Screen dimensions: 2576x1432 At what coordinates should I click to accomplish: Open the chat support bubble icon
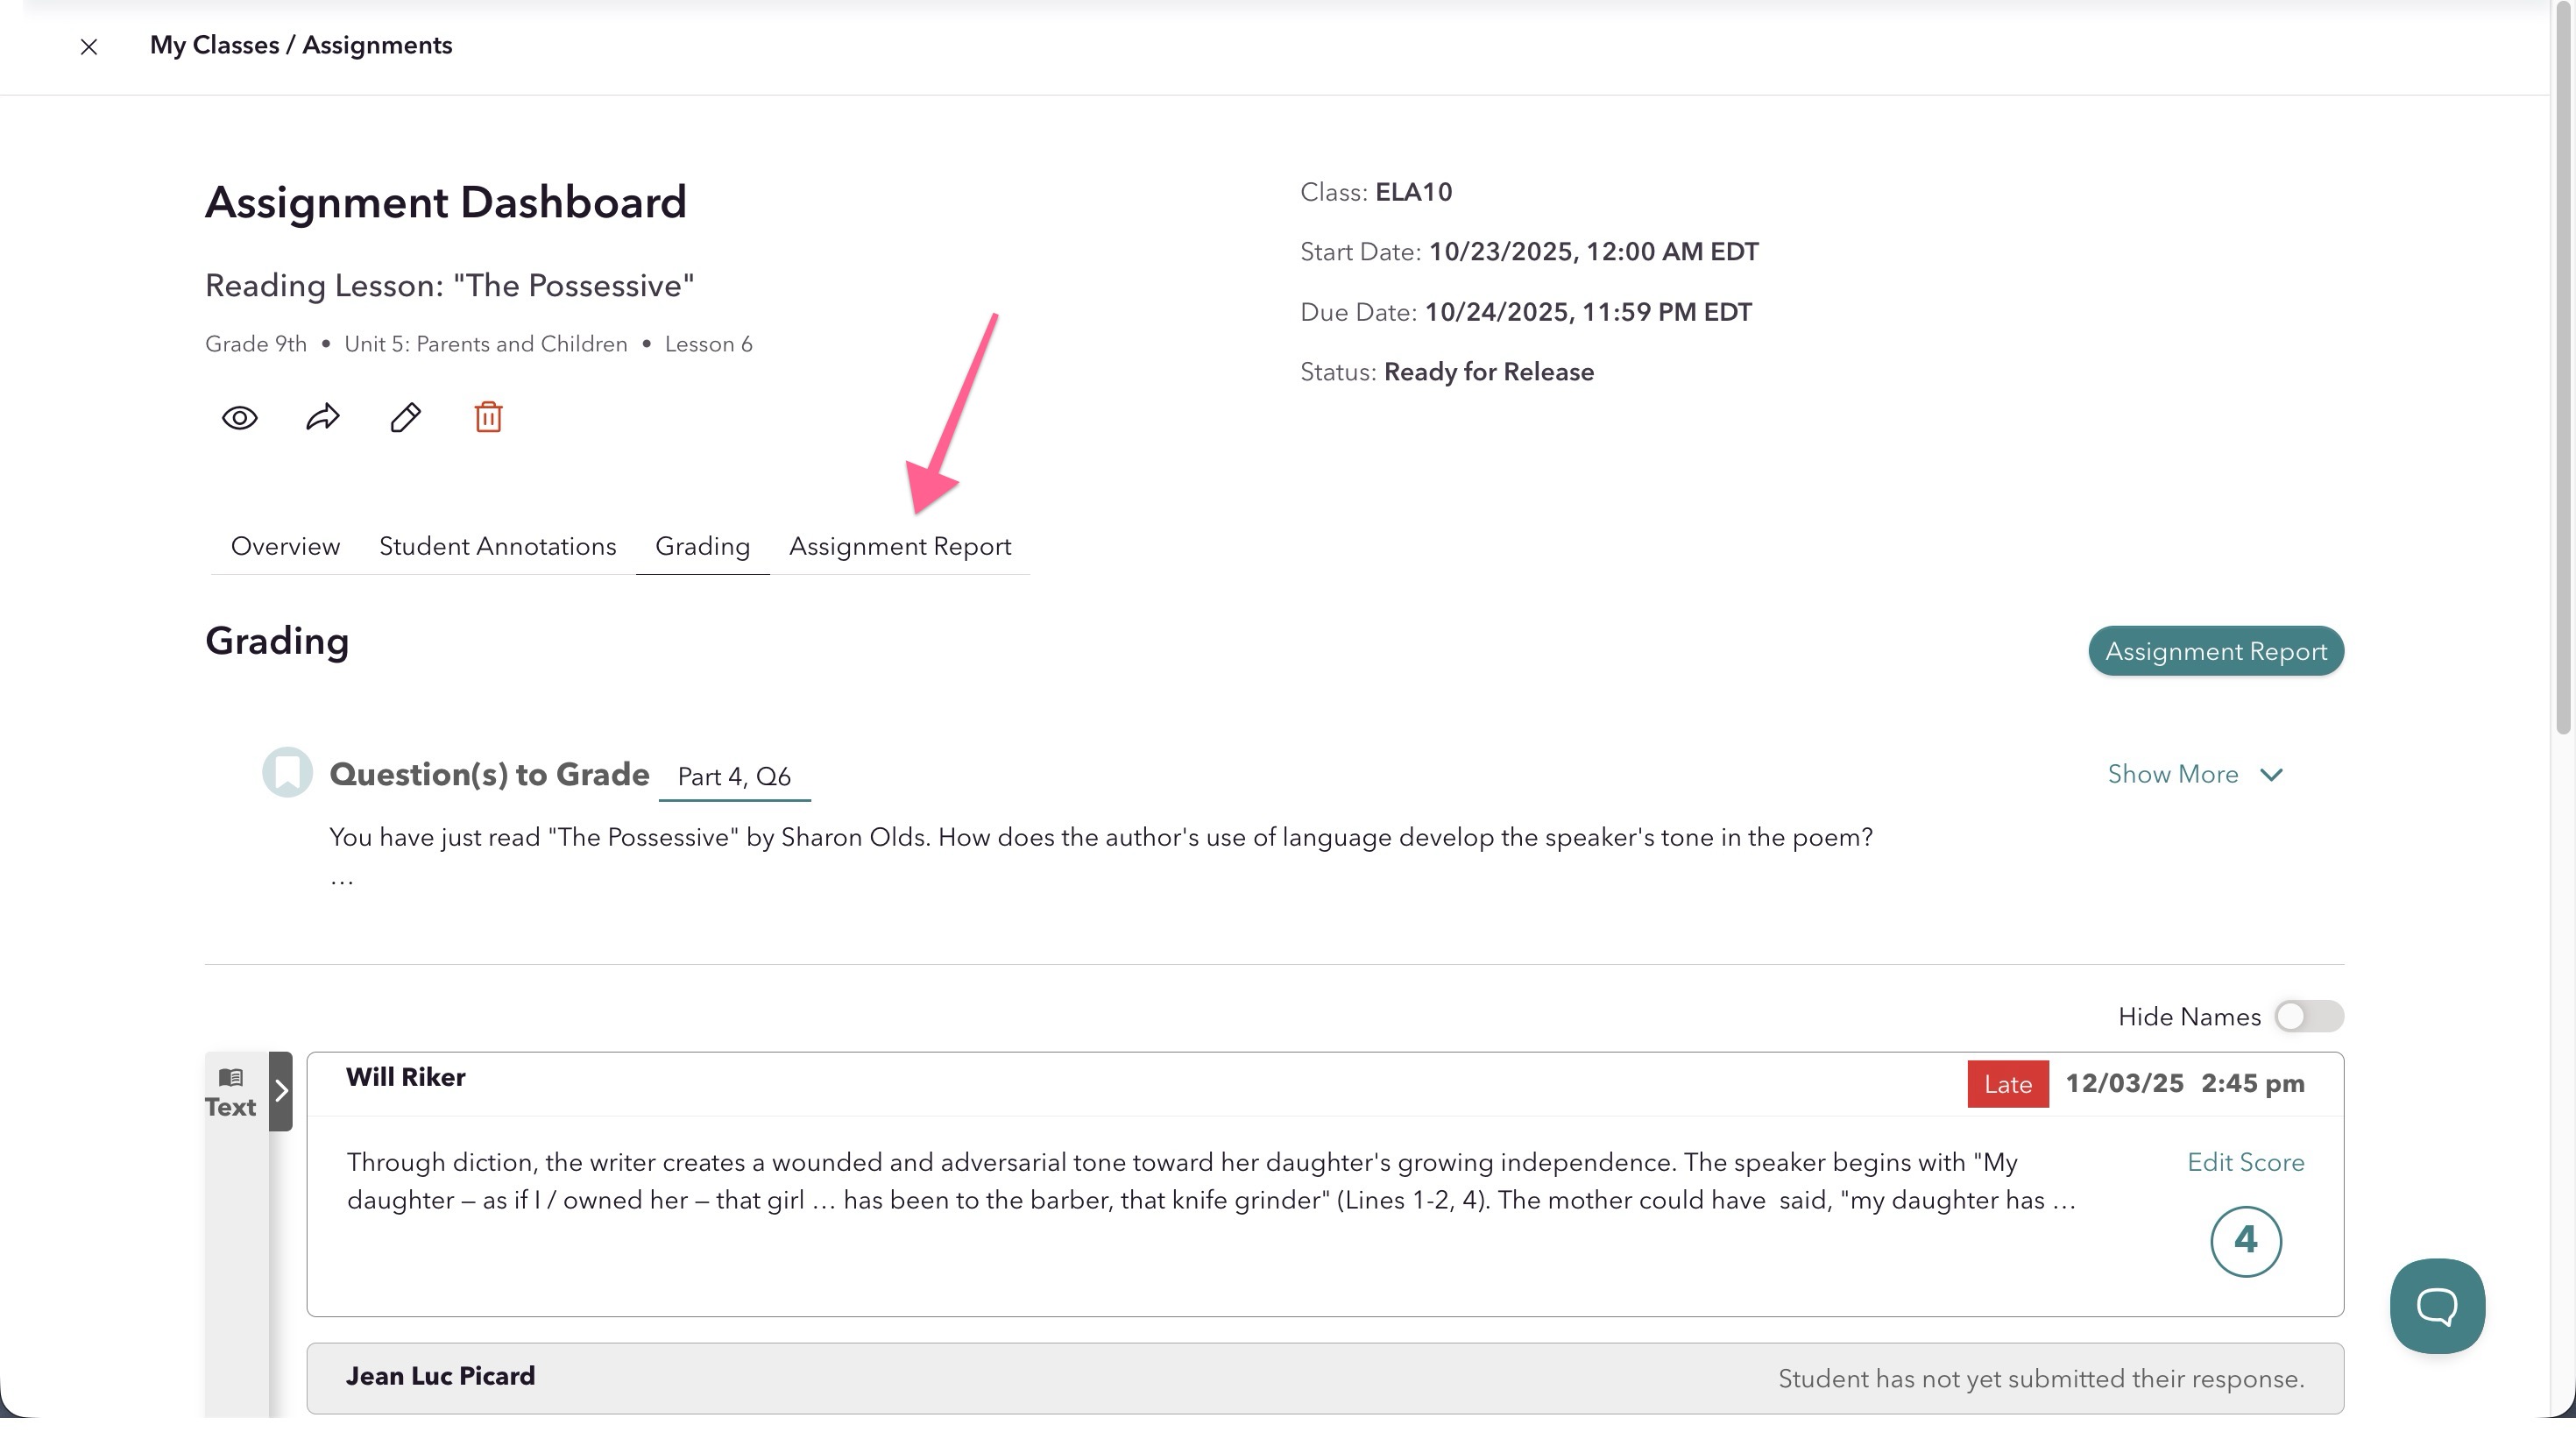pyautogui.click(x=2436, y=1305)
